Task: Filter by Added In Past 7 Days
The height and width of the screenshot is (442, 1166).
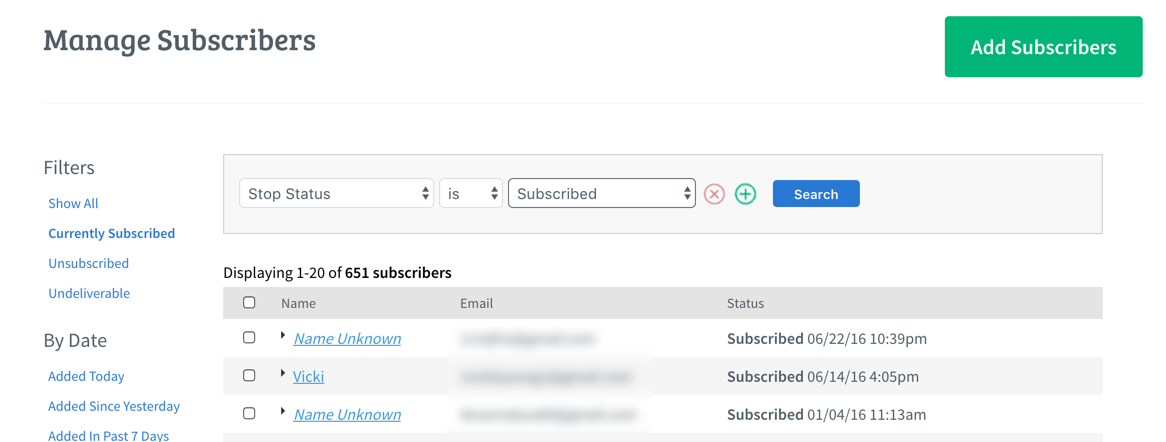Action: pyautogui.click(x=109, y=436)
